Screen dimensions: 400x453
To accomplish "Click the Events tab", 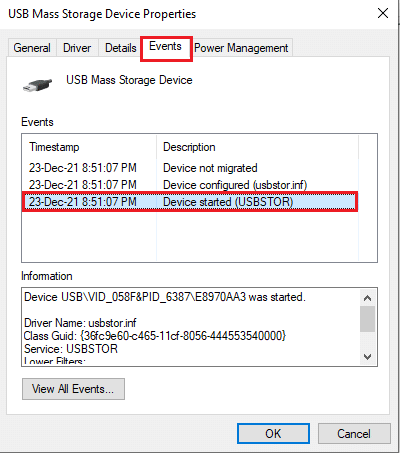I will (166, 46).
